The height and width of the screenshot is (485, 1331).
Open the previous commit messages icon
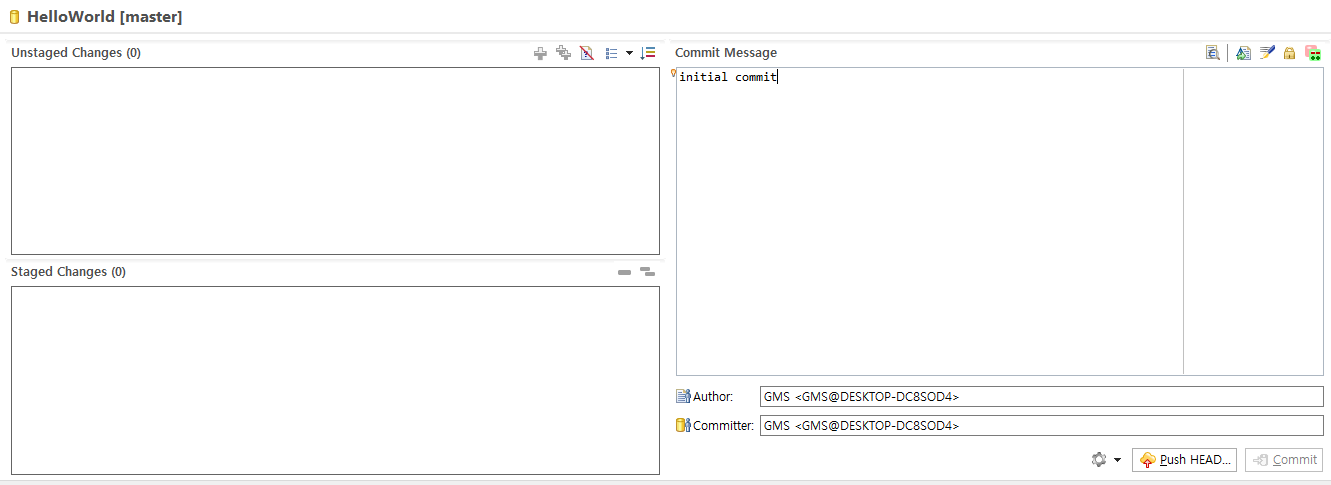coord(1213,53)
